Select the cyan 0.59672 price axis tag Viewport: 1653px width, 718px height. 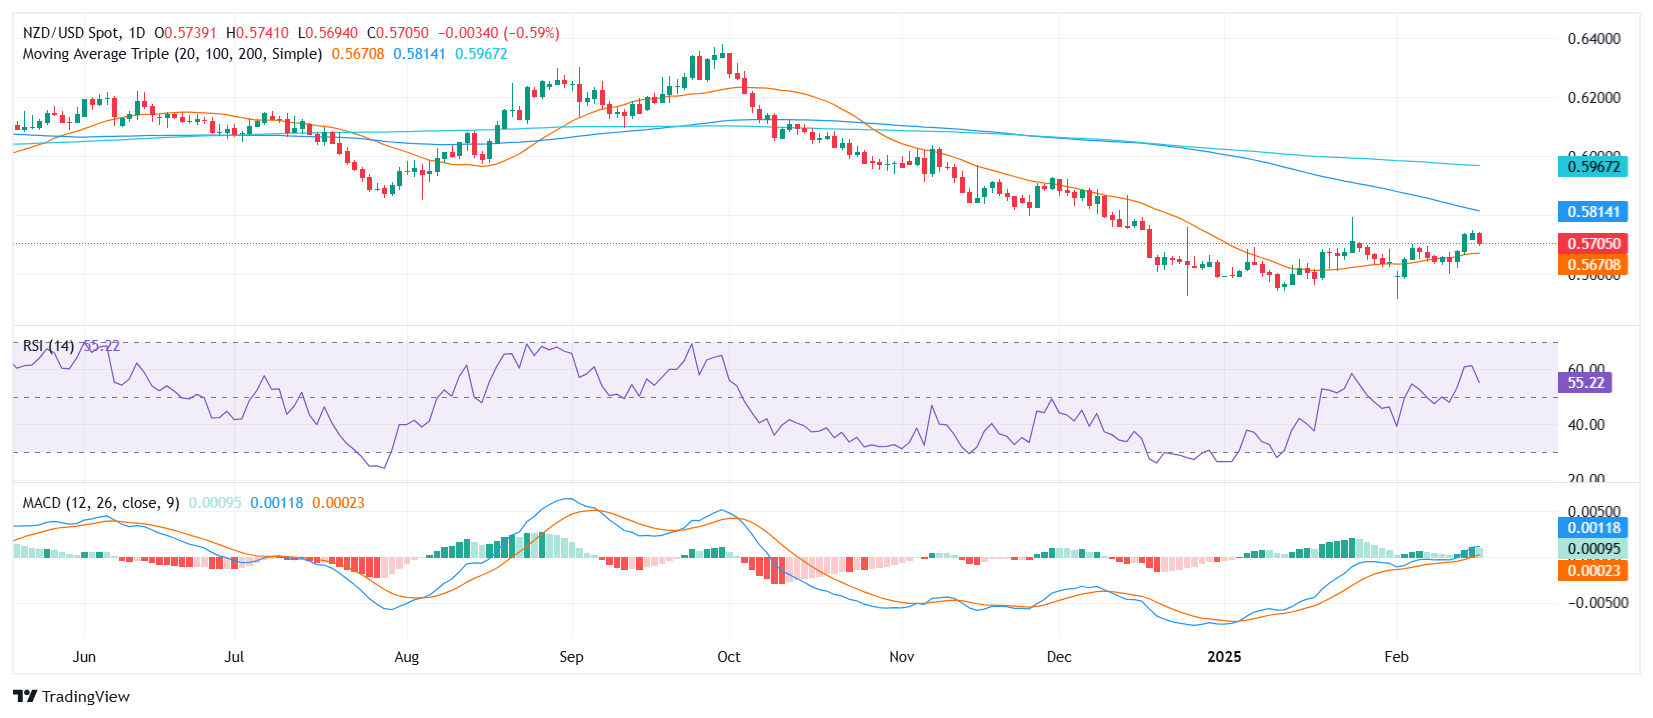1593,167
